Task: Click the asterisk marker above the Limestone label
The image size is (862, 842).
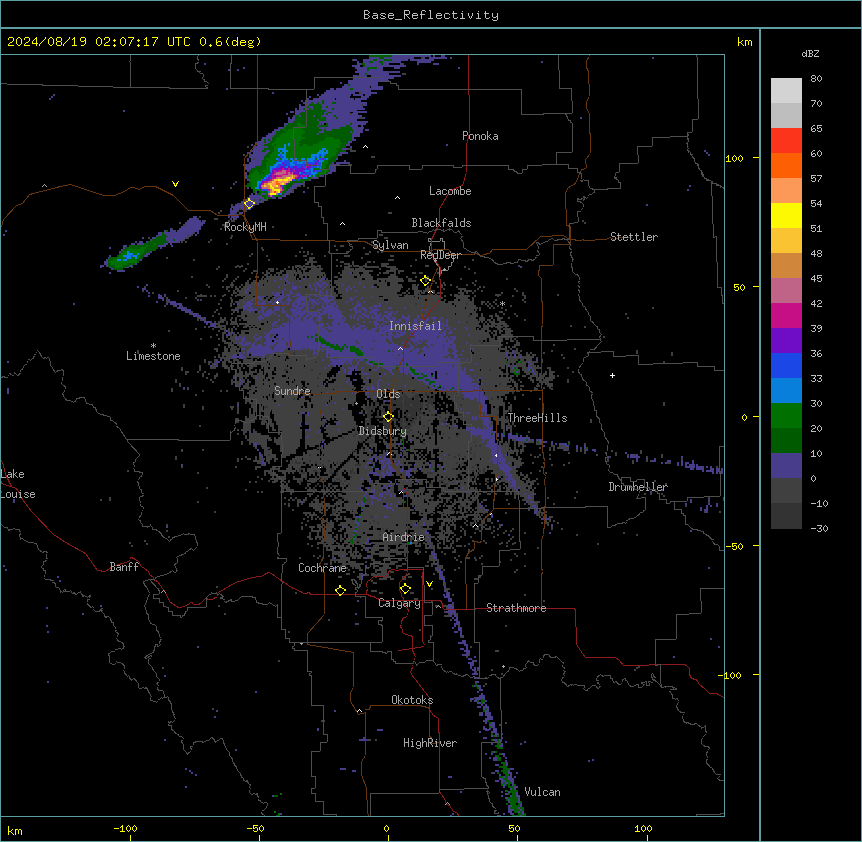Action: [153, 346]
